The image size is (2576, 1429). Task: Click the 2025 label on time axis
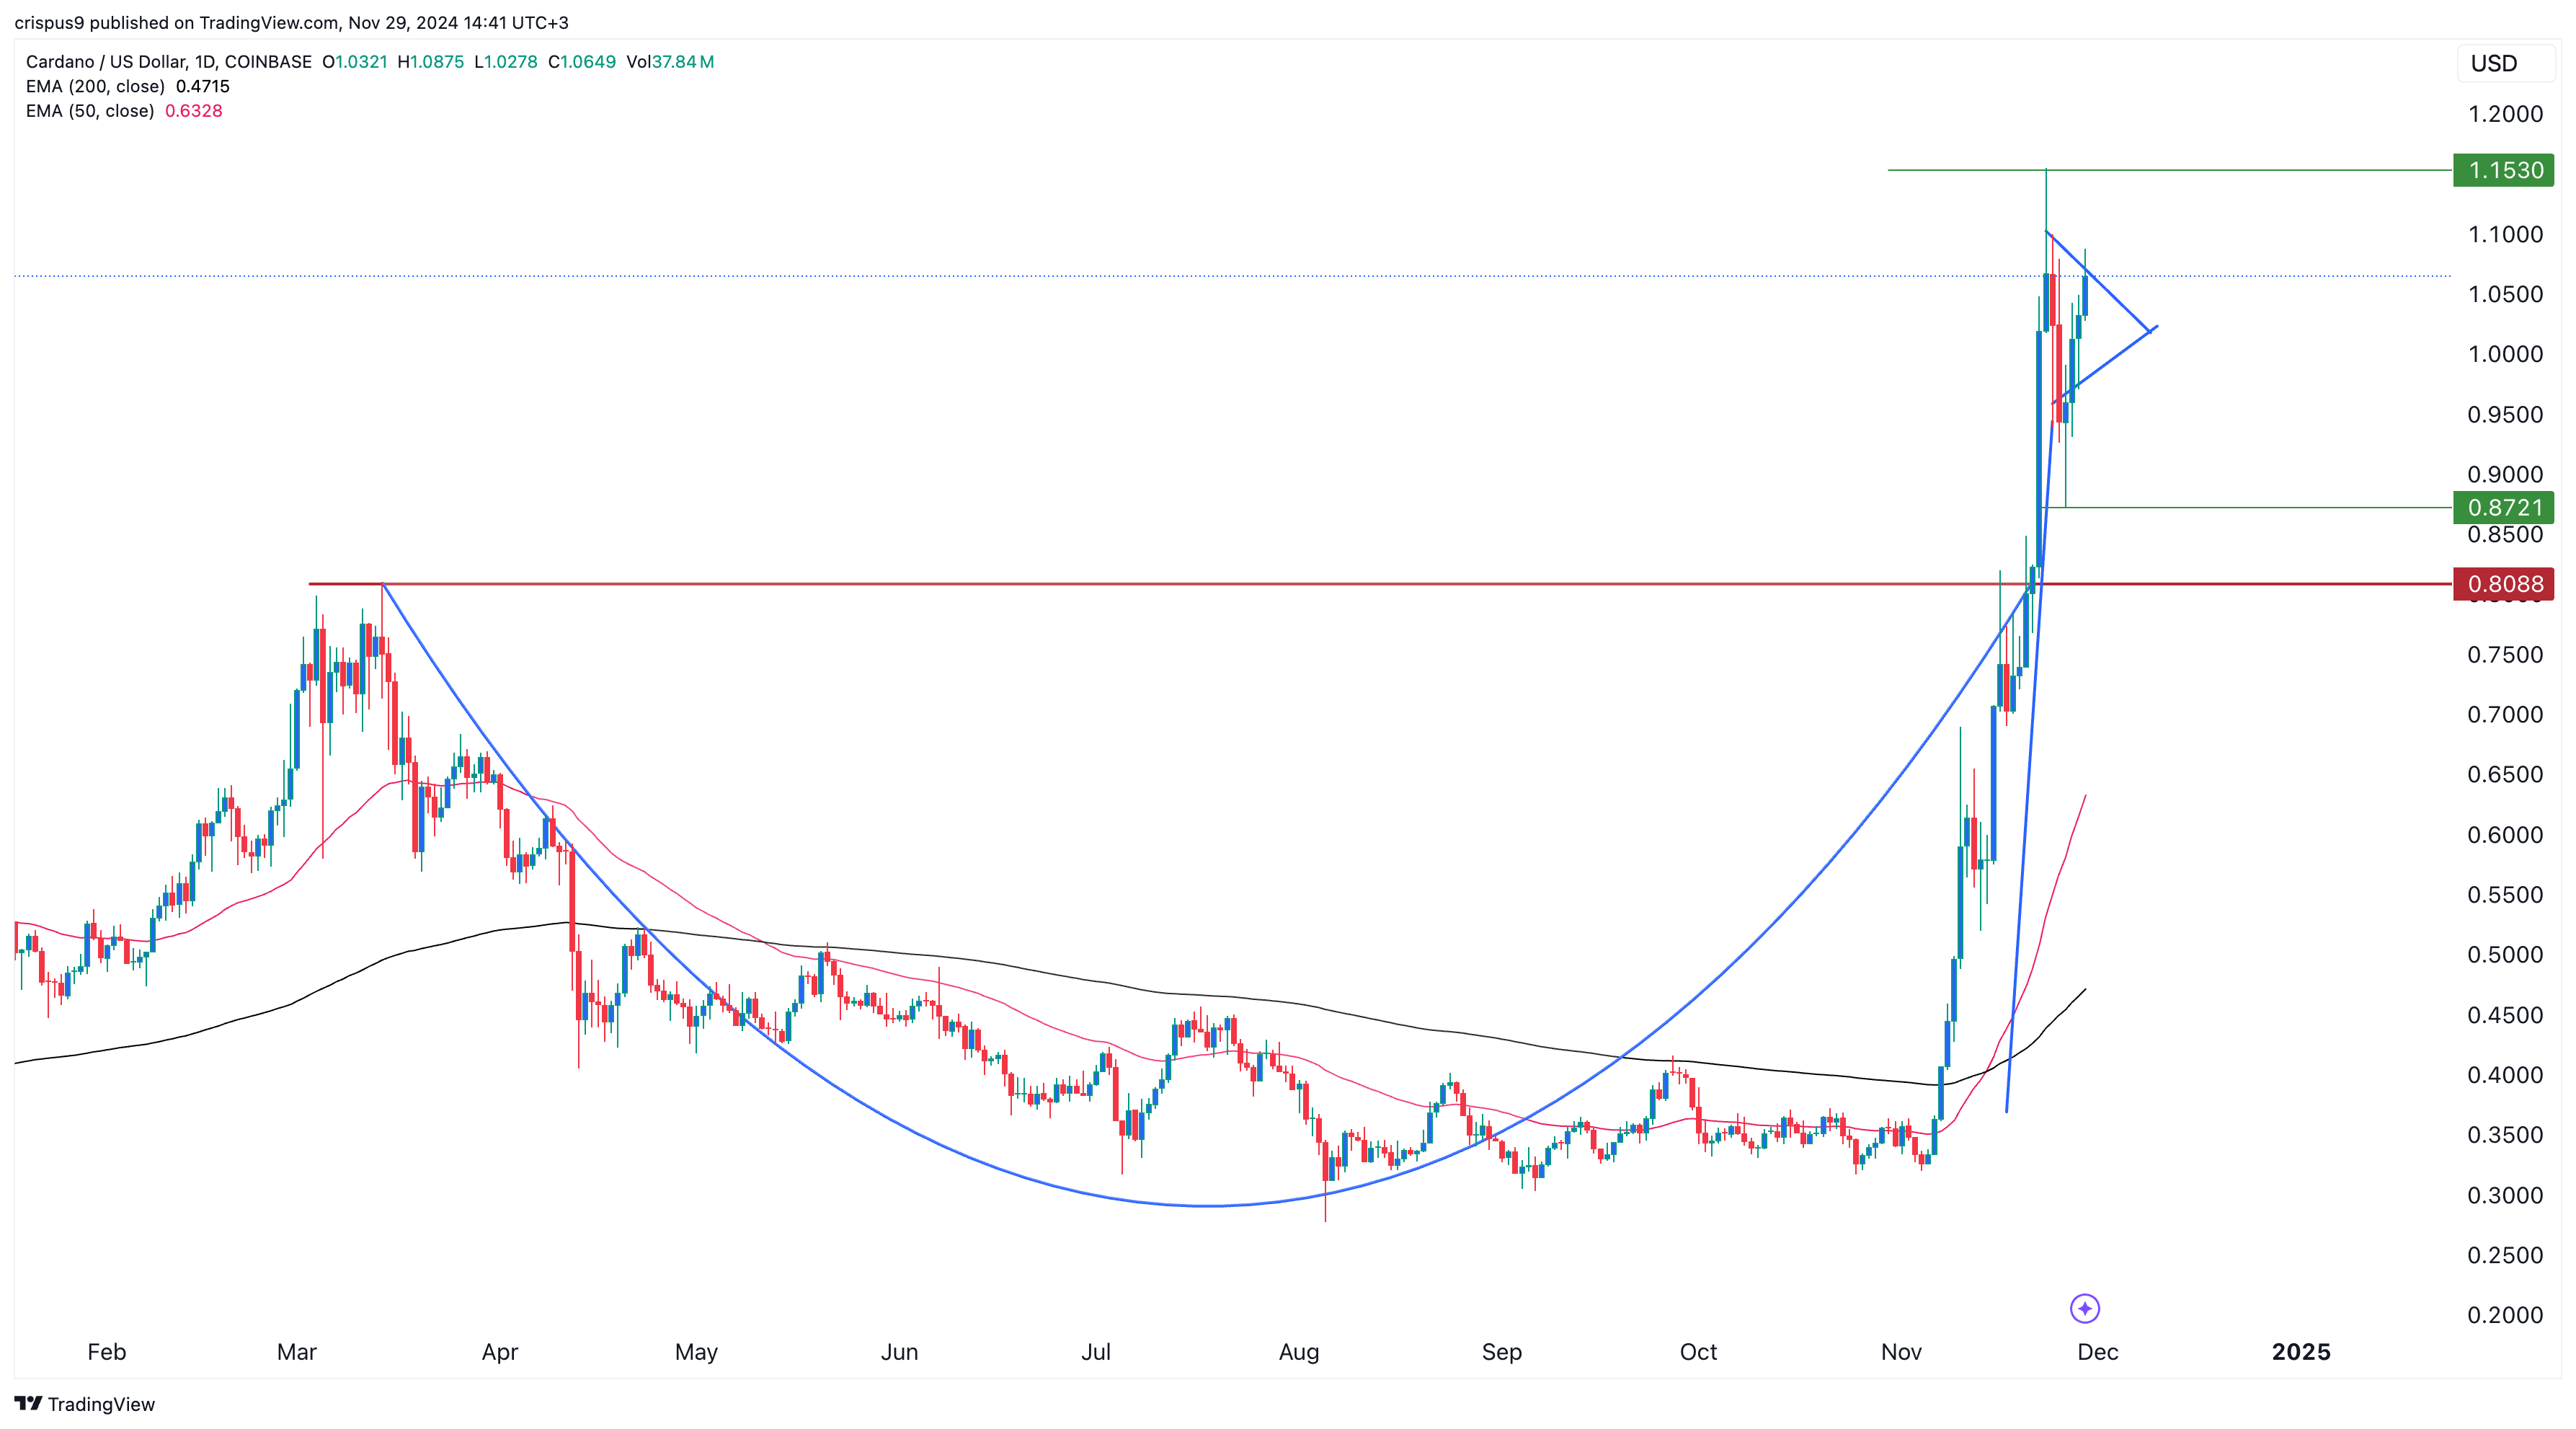pos(2301,1352)
